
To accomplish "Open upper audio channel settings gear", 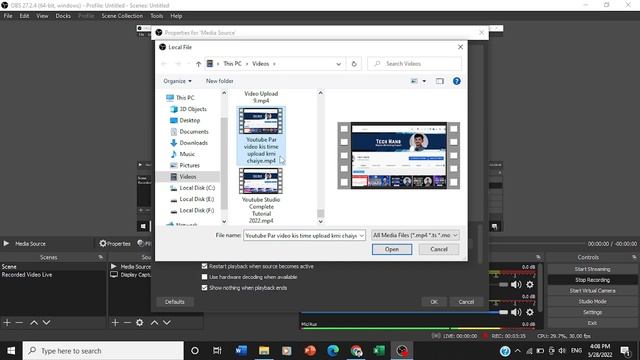I will (530, 284).
